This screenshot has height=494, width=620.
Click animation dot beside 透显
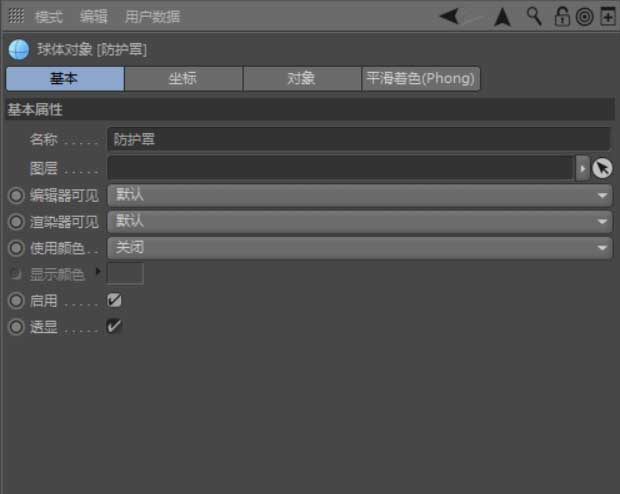coord(16,327)
